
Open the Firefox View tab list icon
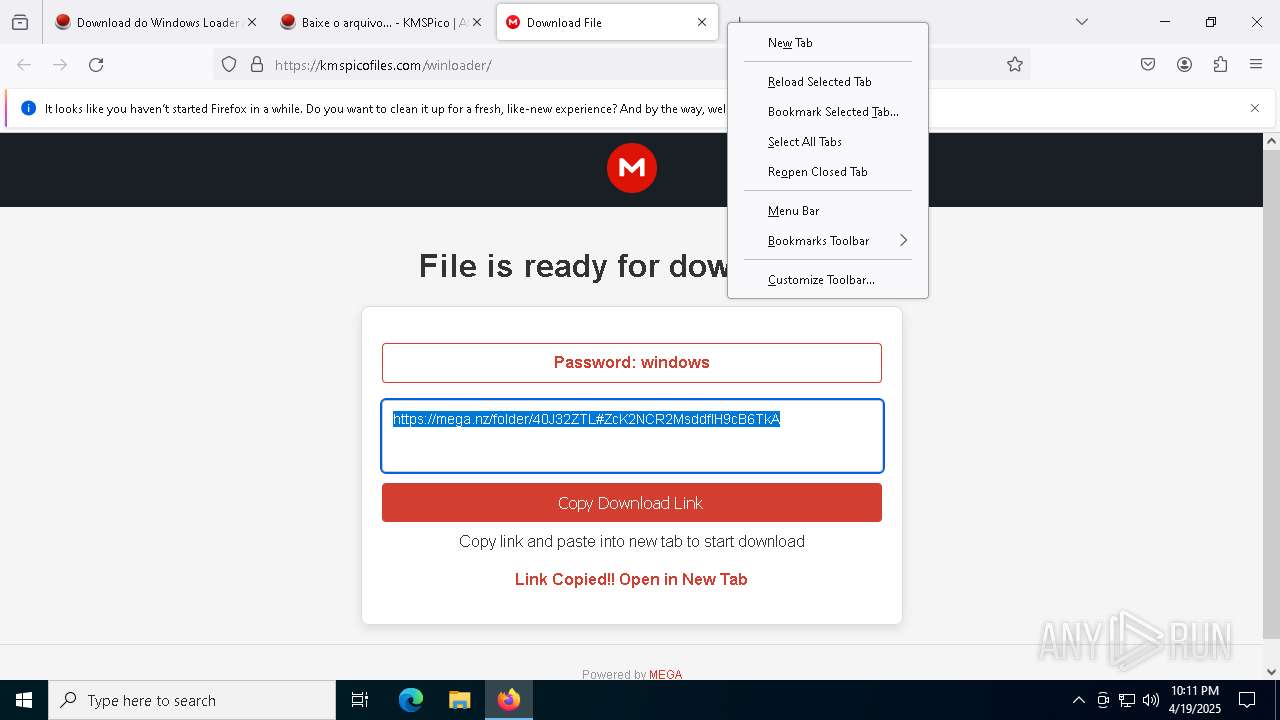pos(20,22)
